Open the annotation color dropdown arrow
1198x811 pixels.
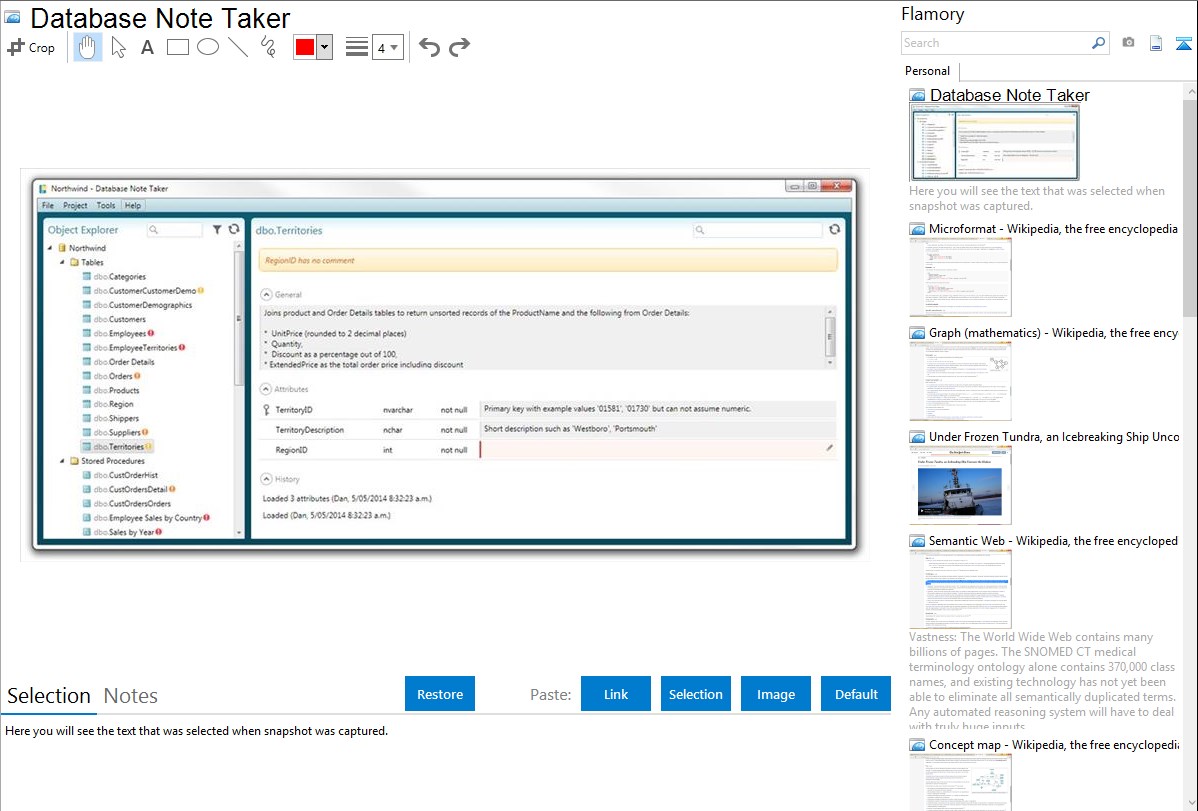325,47
